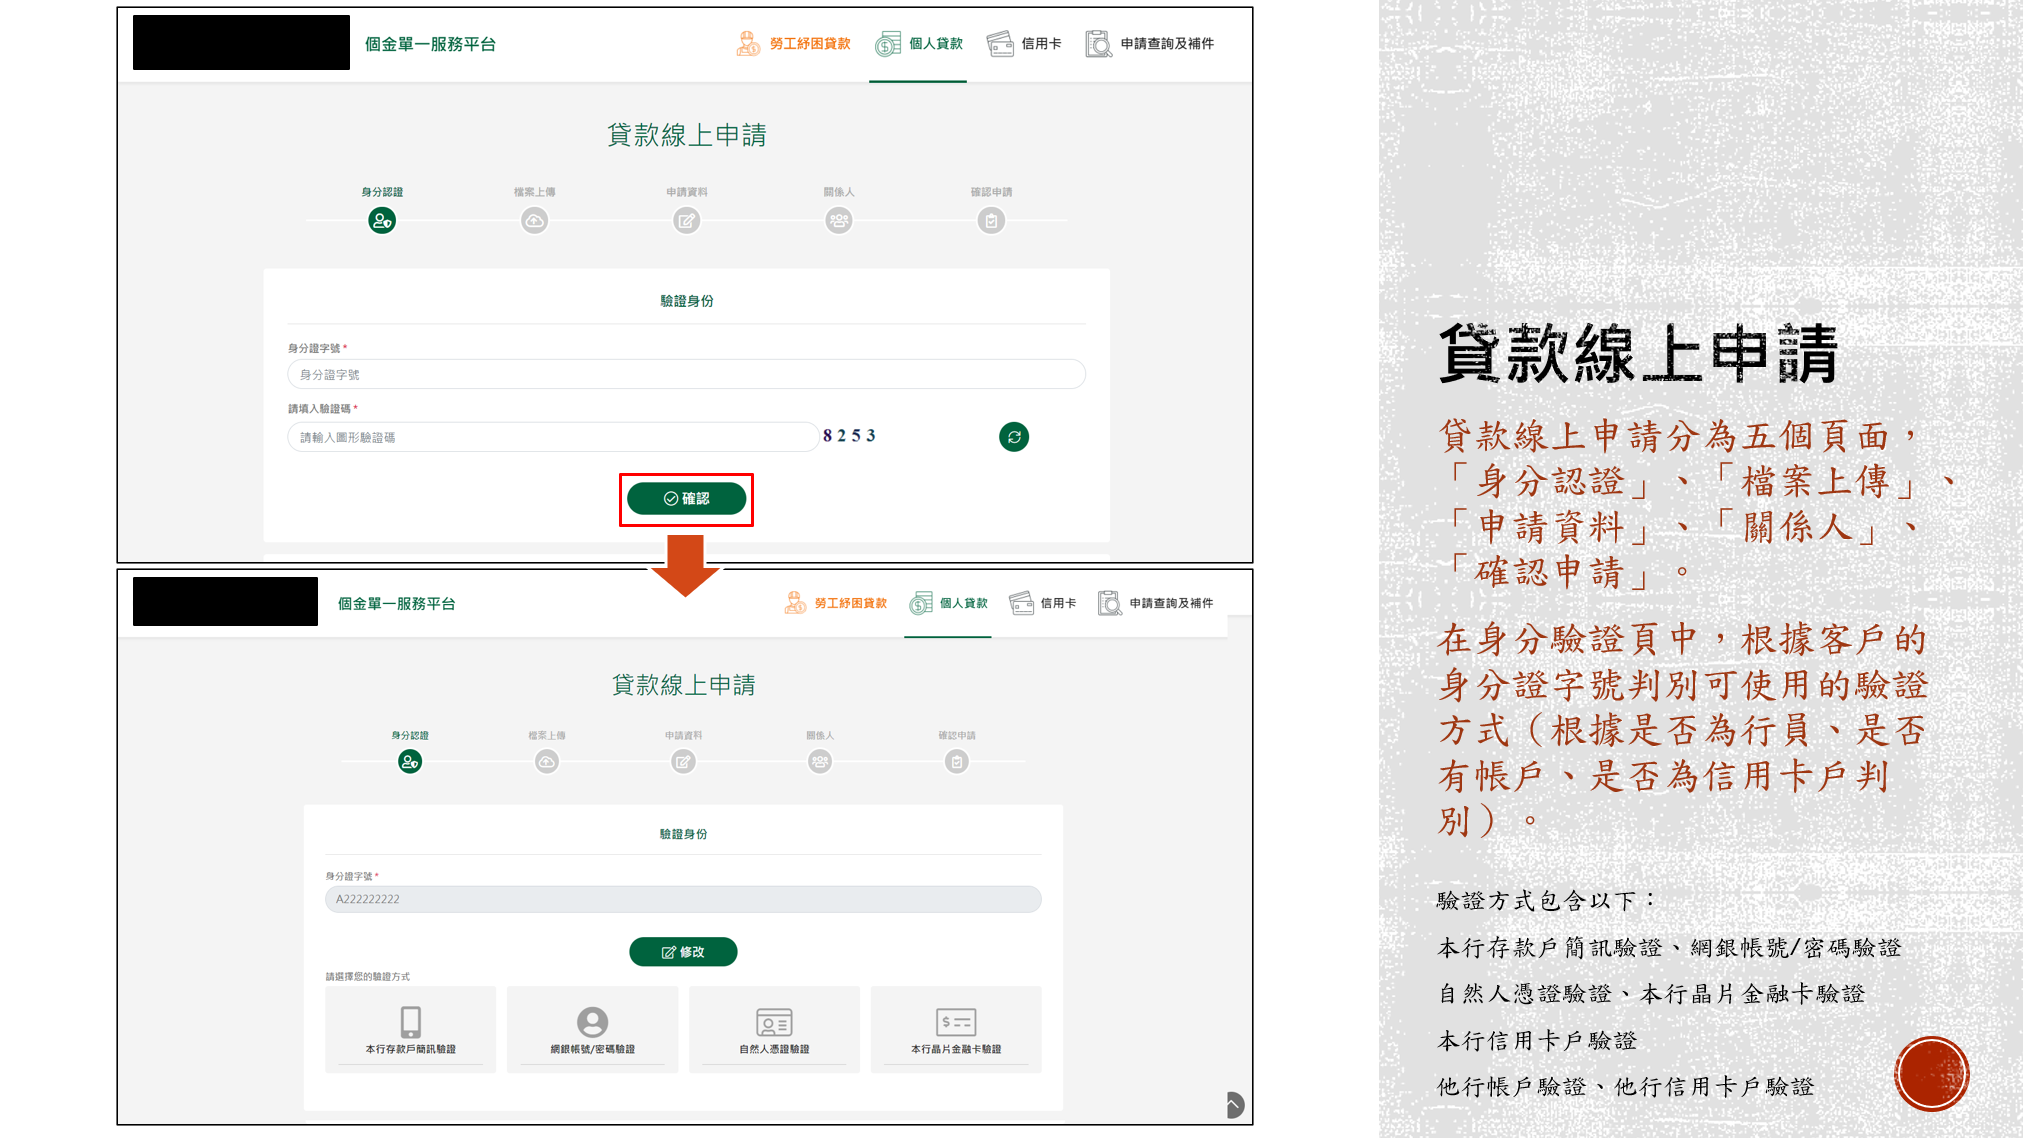Viewport: 2023px width, 1138px height.
Task: Click the scroll arrow icon at lower screenshot corner
Action: pos(1235,1105)
